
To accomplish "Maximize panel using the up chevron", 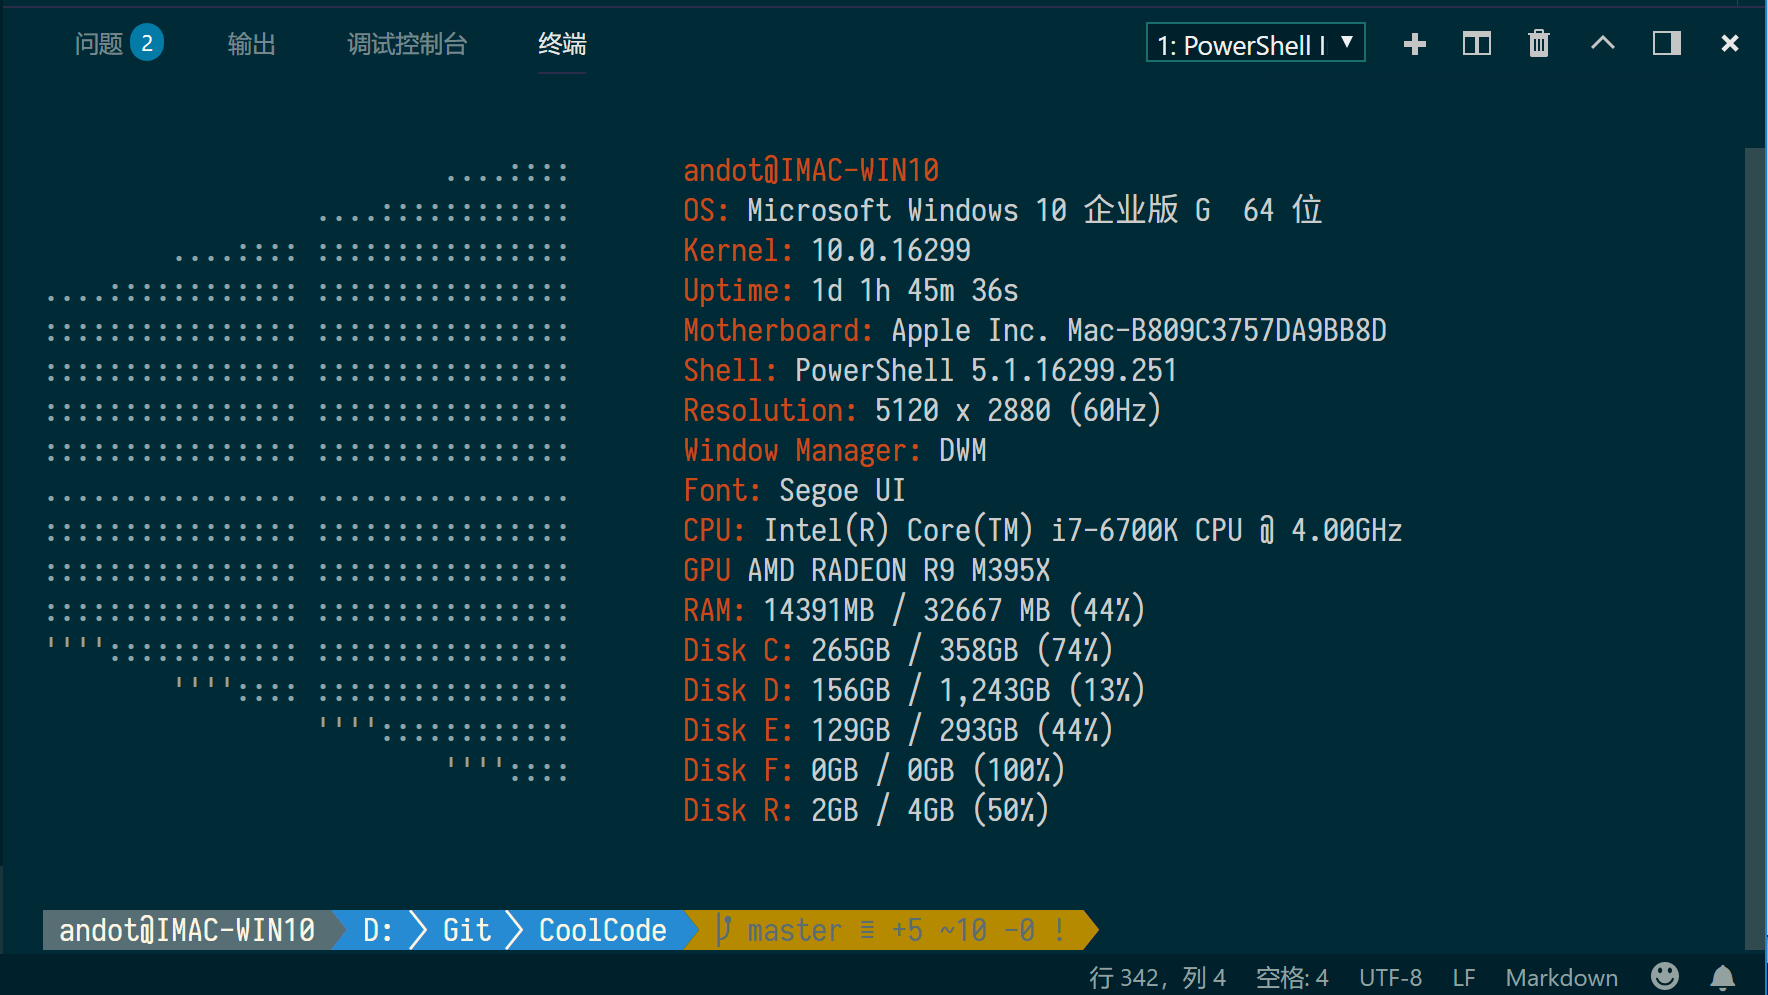I will click(1603, 43).
